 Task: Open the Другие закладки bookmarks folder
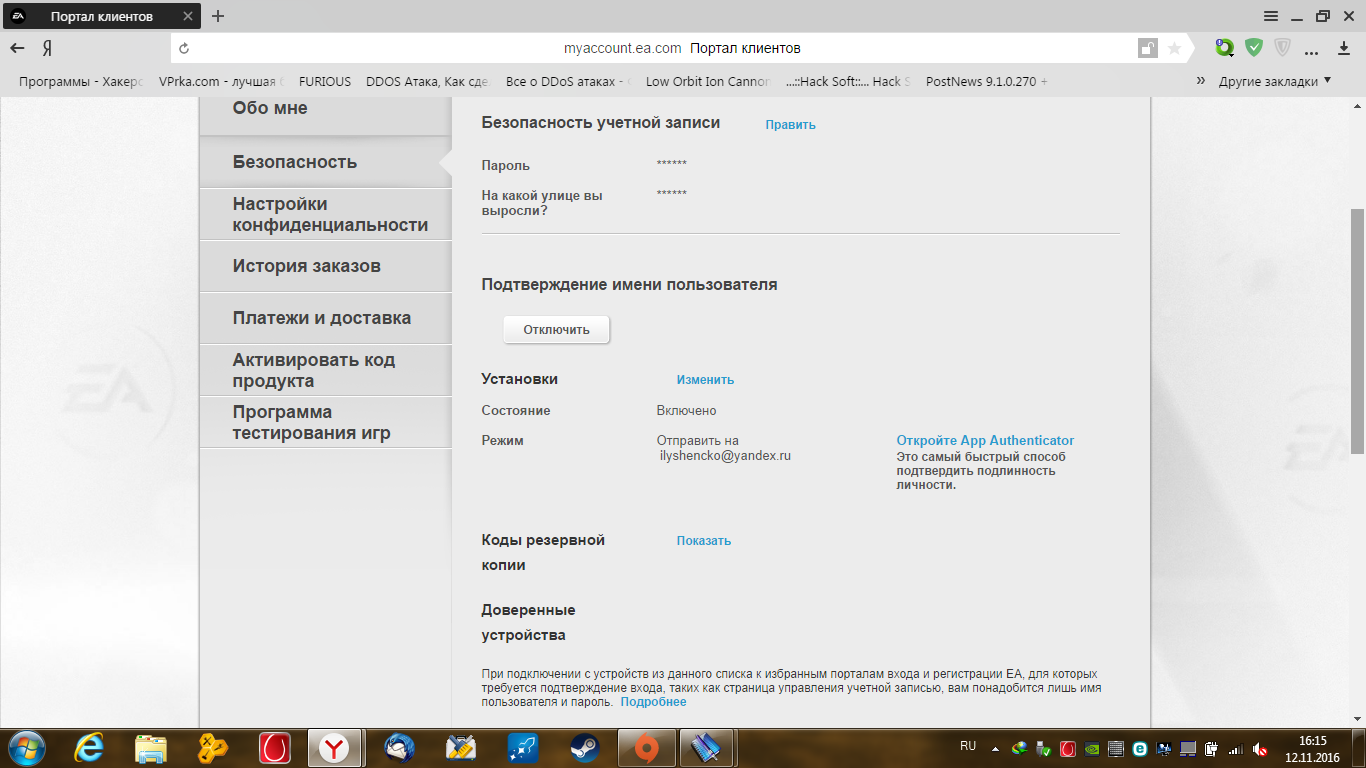pos(1275,81)
